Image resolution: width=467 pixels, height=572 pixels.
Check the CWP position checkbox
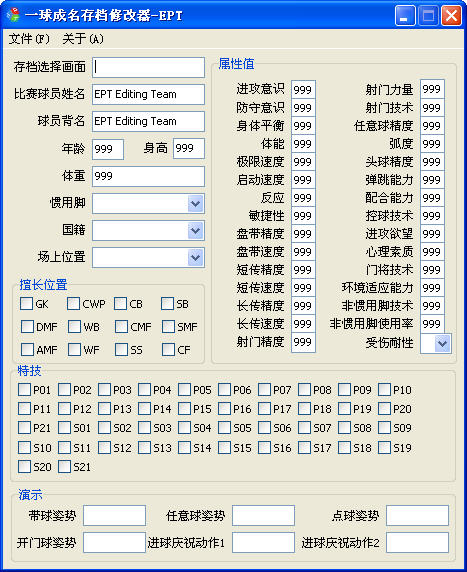click(x=73, y=304)
